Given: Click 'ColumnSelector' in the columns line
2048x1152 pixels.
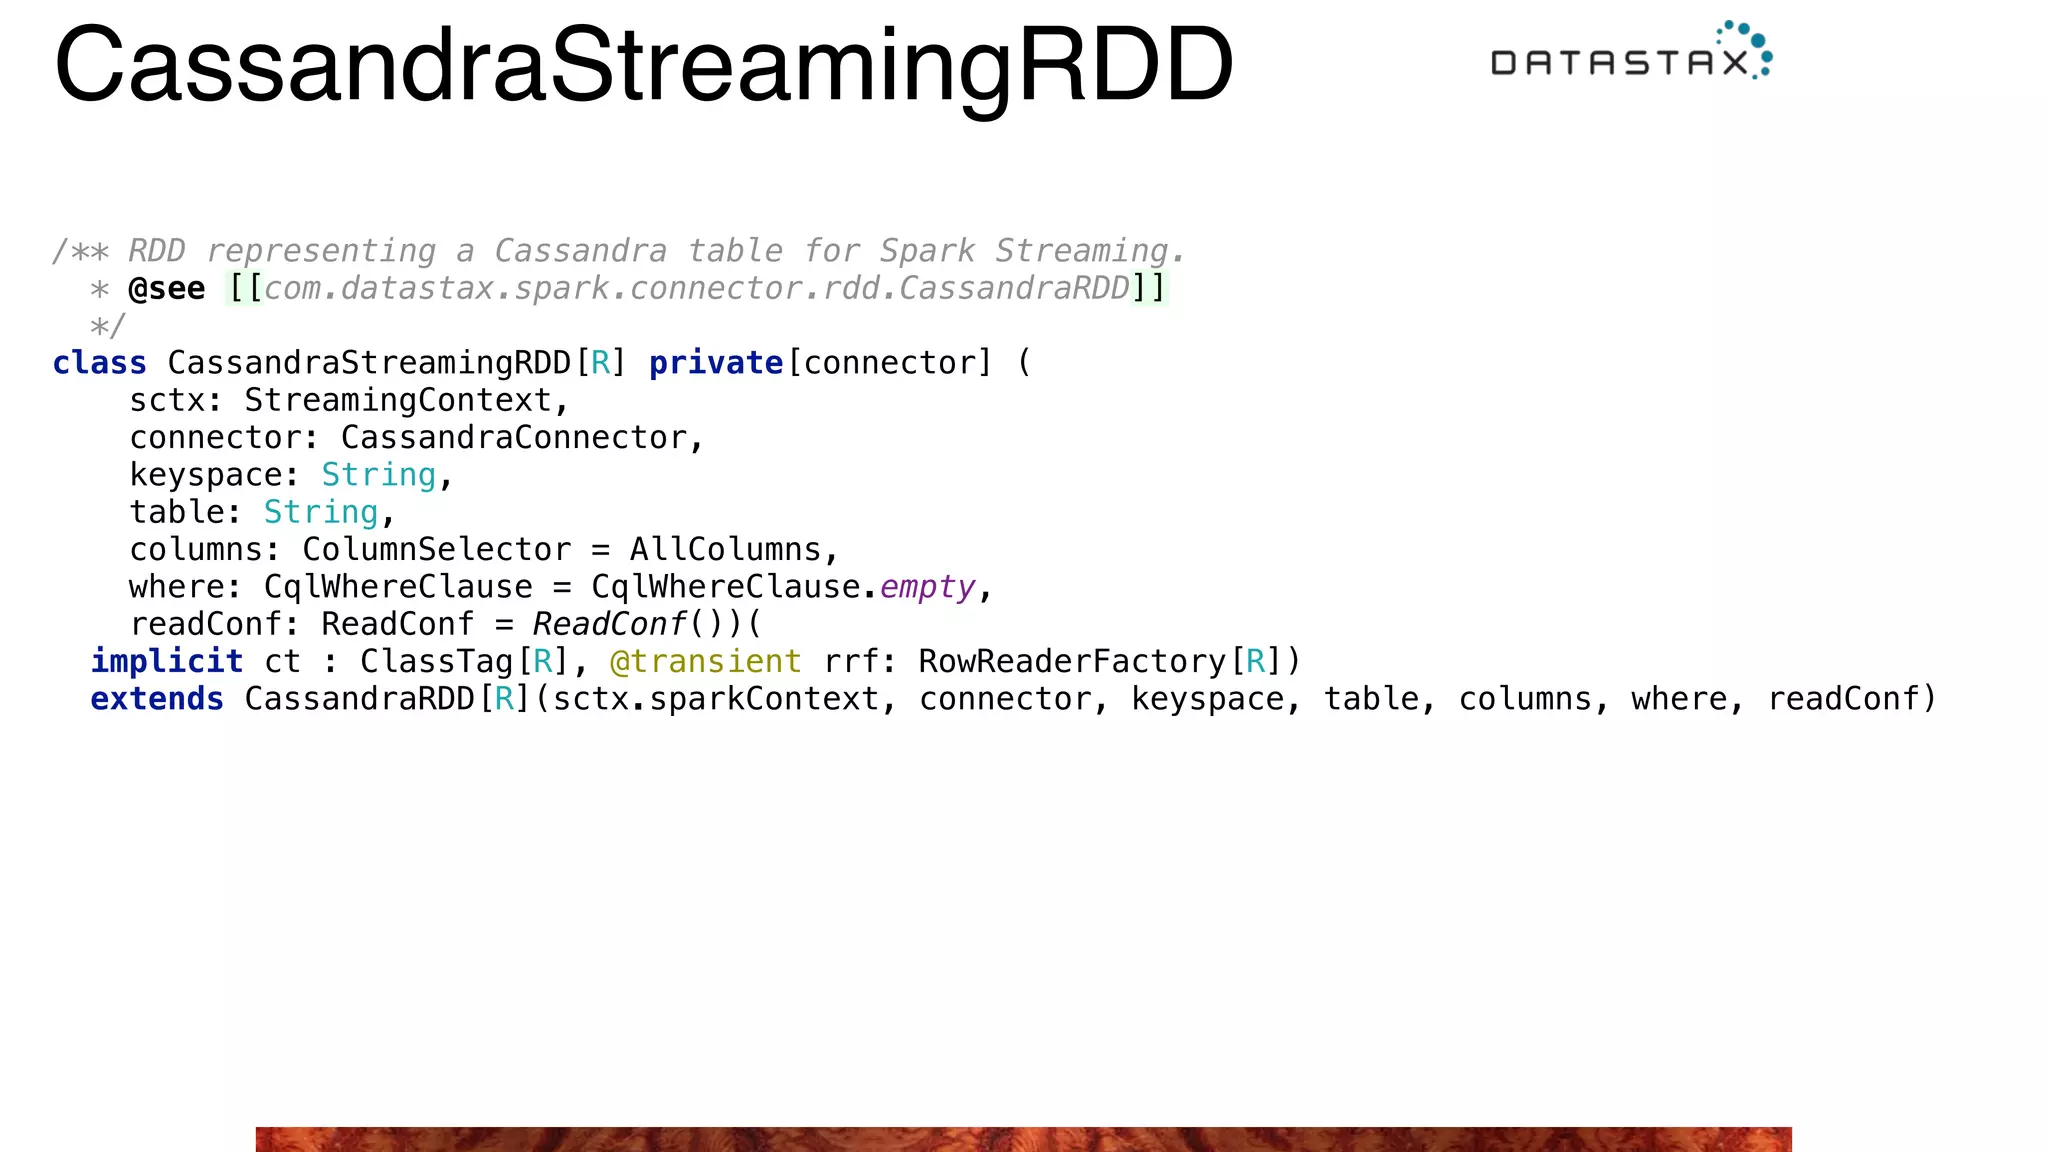Looking at the screenshot, I should [436, 550].
